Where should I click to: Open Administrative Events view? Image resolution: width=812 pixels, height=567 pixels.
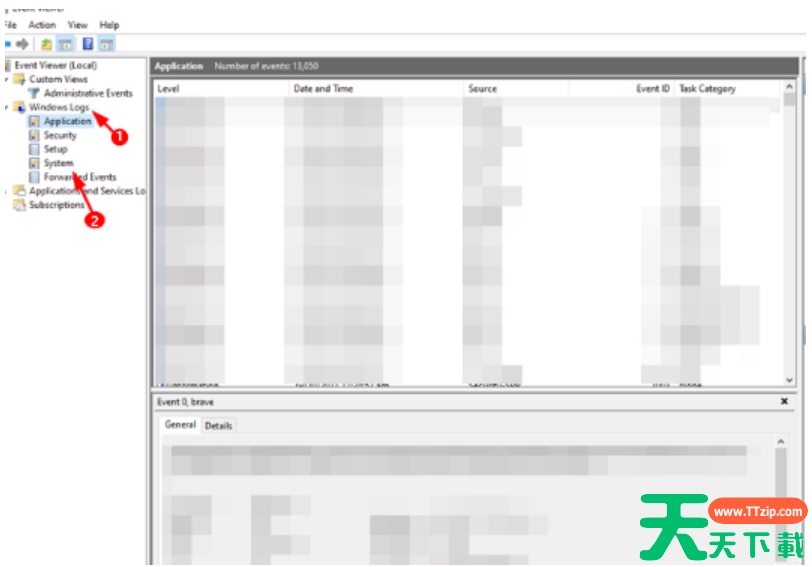pyautogui.click(x=88, y=93)
